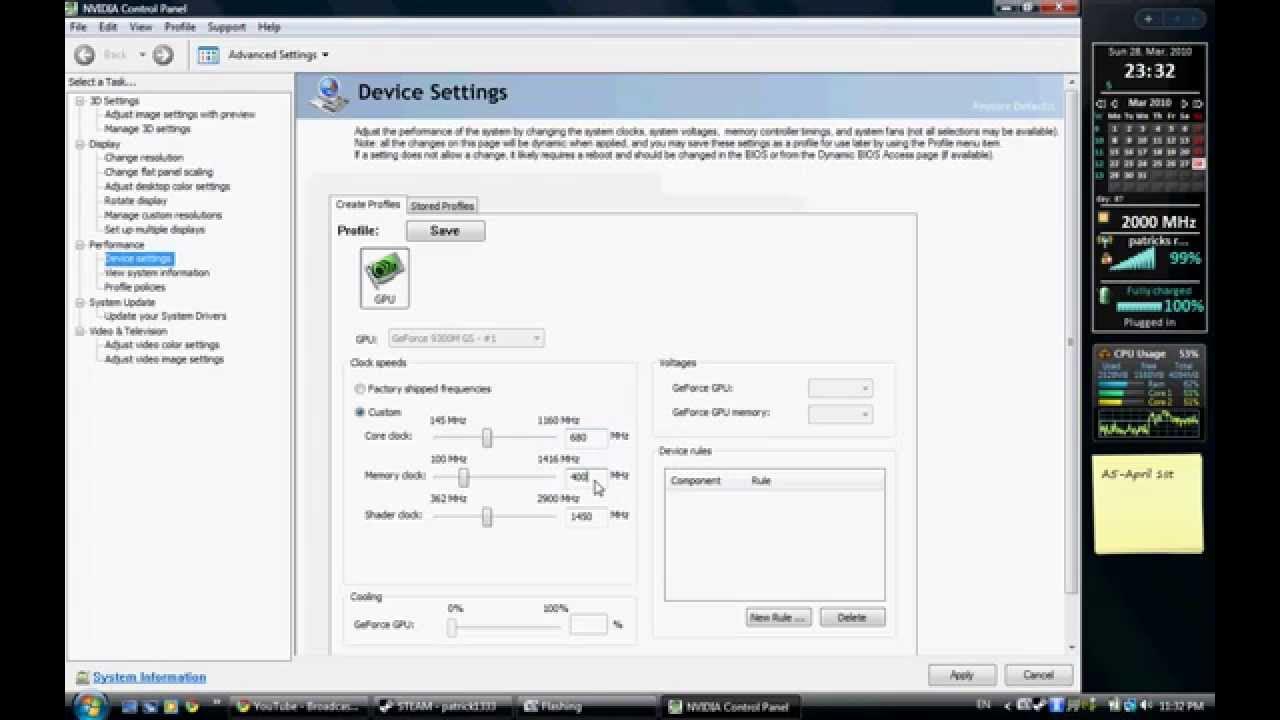Open Update your System Drivers

165,316
